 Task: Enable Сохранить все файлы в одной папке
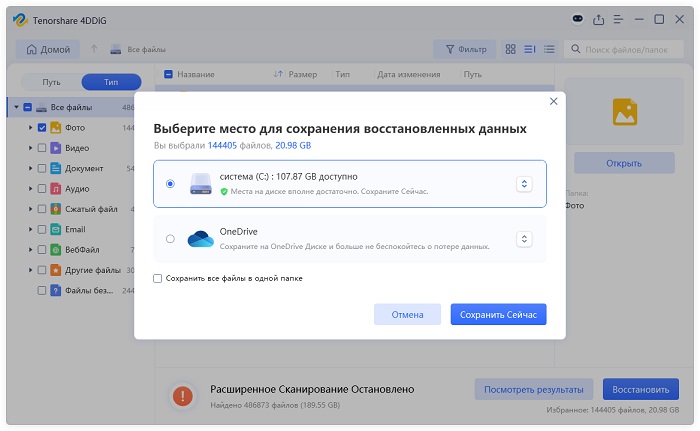coord(157,279)
